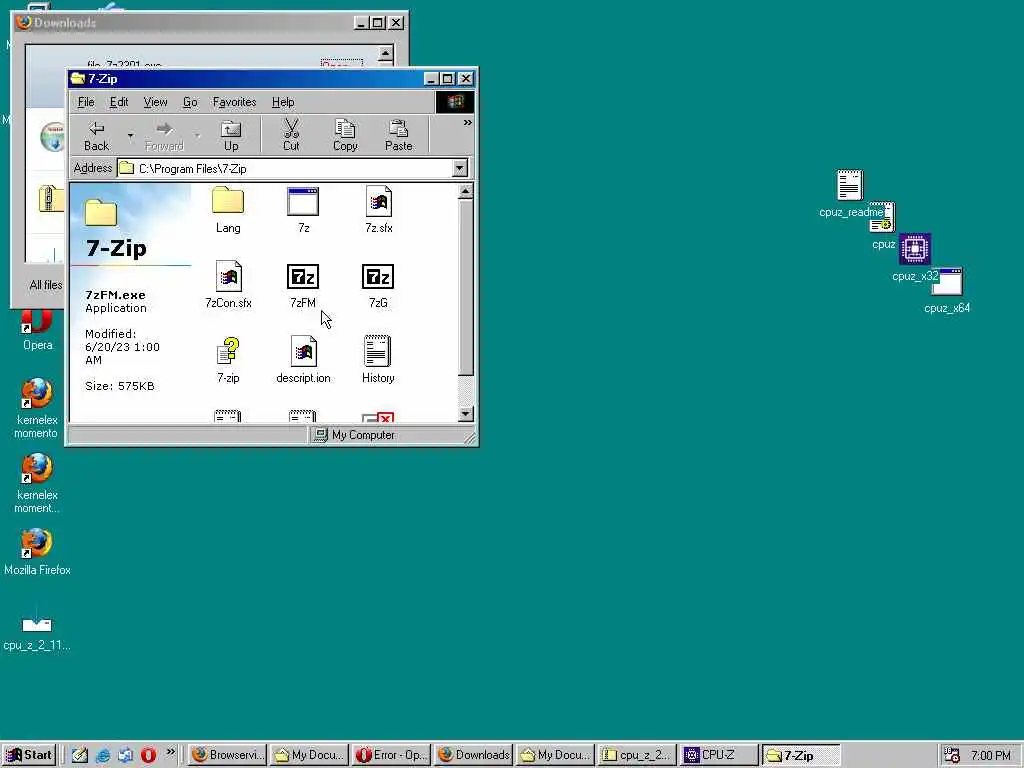
Task: Select the cpuz_x32 desktop icon
Action: [915, 256]
